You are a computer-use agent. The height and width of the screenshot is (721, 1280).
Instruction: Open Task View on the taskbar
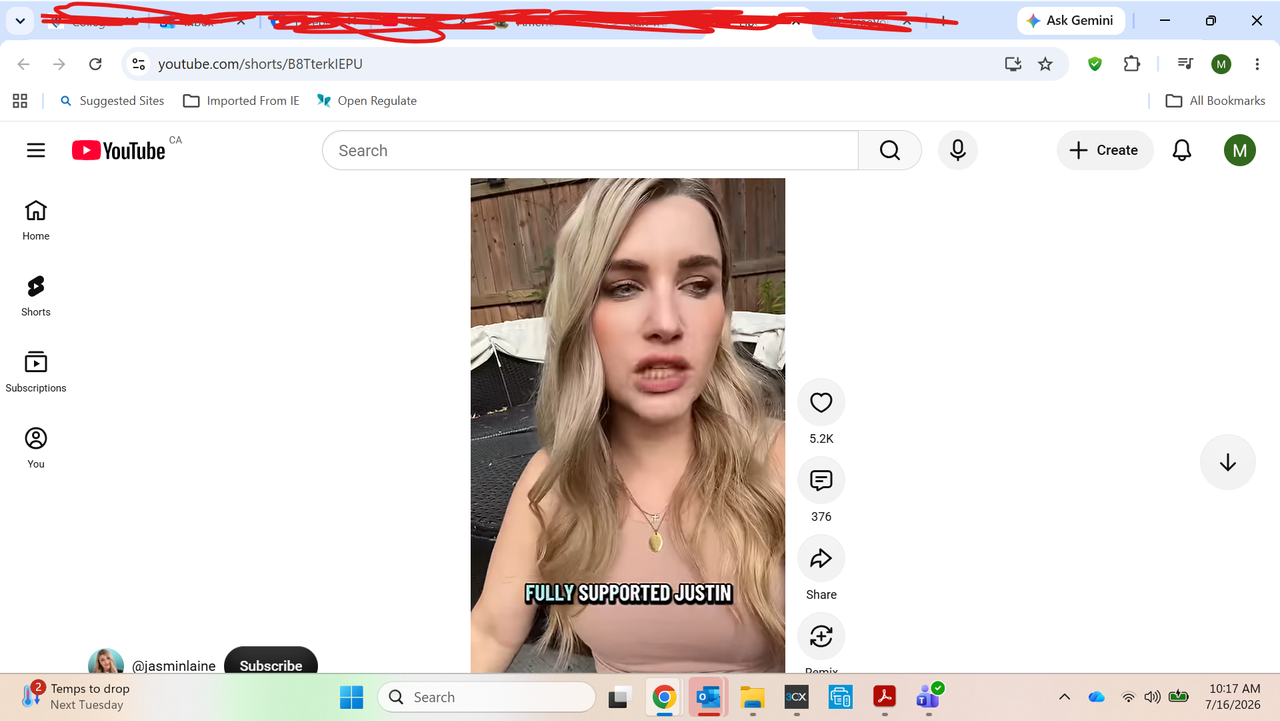coord(620,697)
